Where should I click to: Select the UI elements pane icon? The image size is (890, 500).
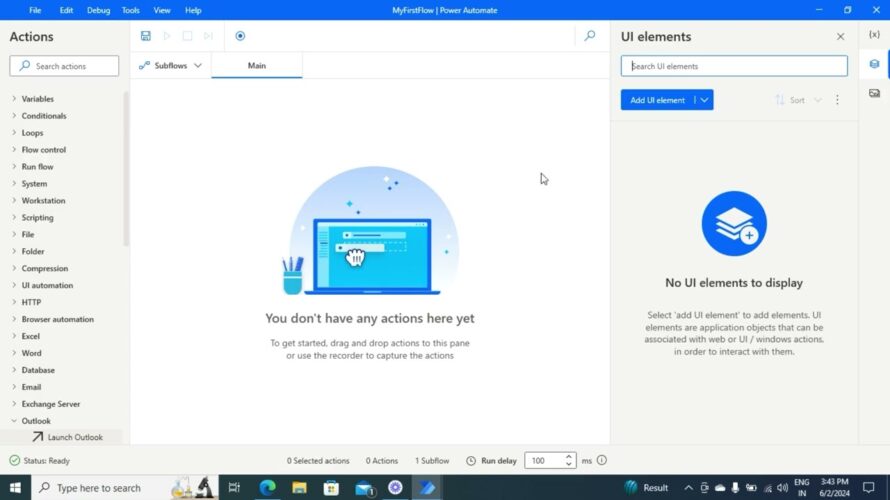click(x=874, y=64)
